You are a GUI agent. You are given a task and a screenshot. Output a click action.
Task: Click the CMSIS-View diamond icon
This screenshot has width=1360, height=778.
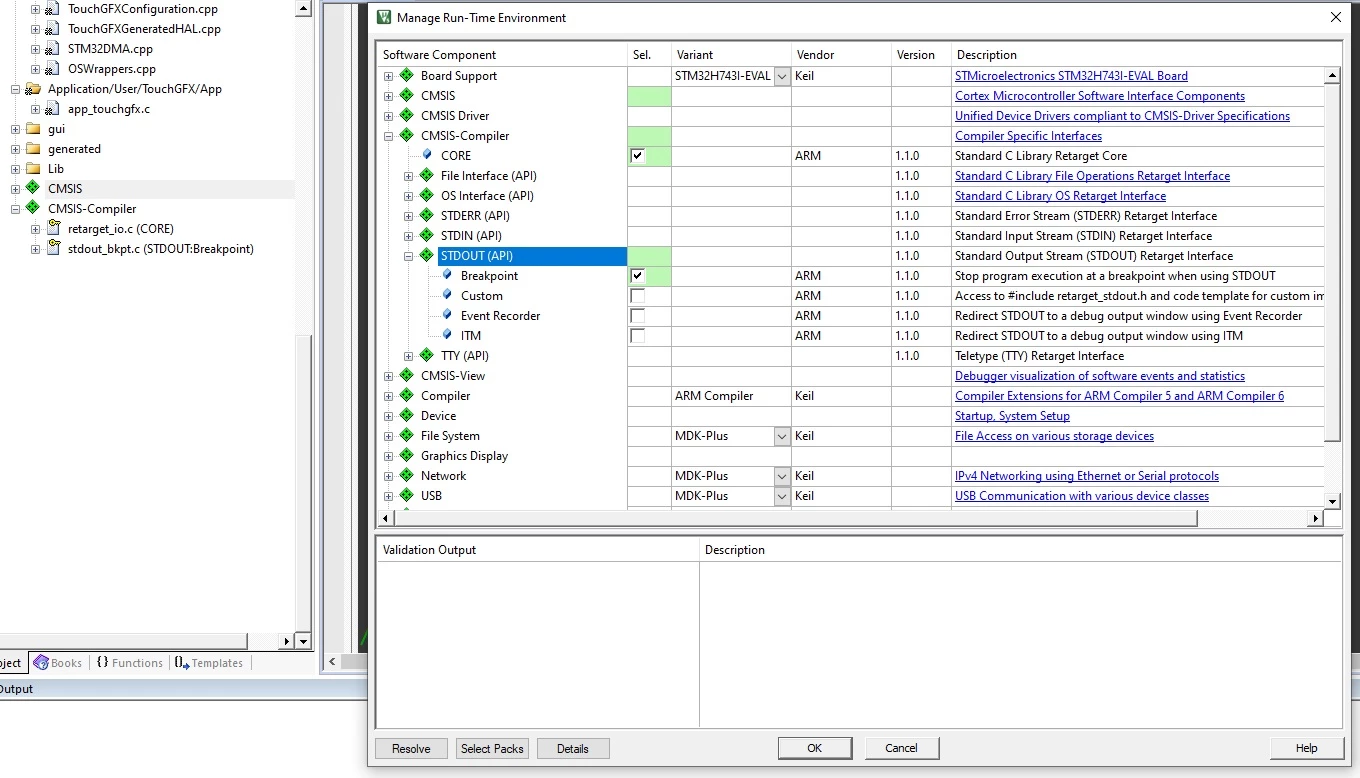coord(406,375)
